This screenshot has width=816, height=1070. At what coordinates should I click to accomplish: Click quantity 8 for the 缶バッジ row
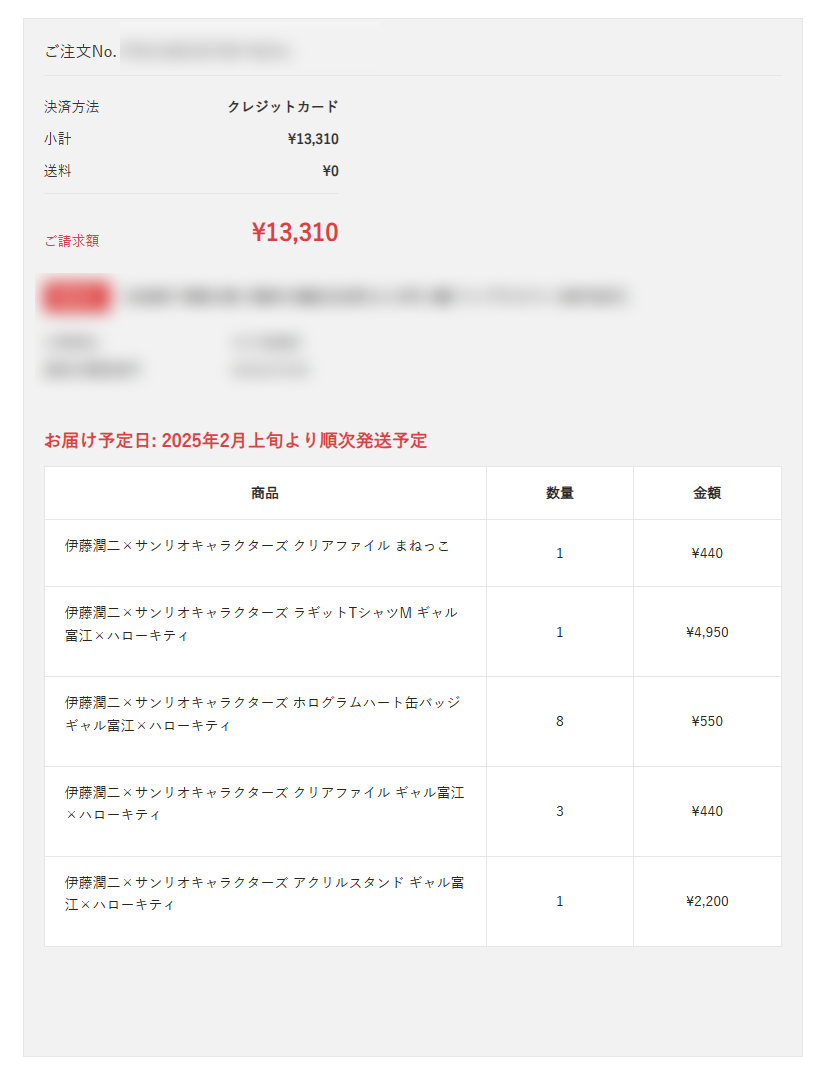click(x=559, y=721)
